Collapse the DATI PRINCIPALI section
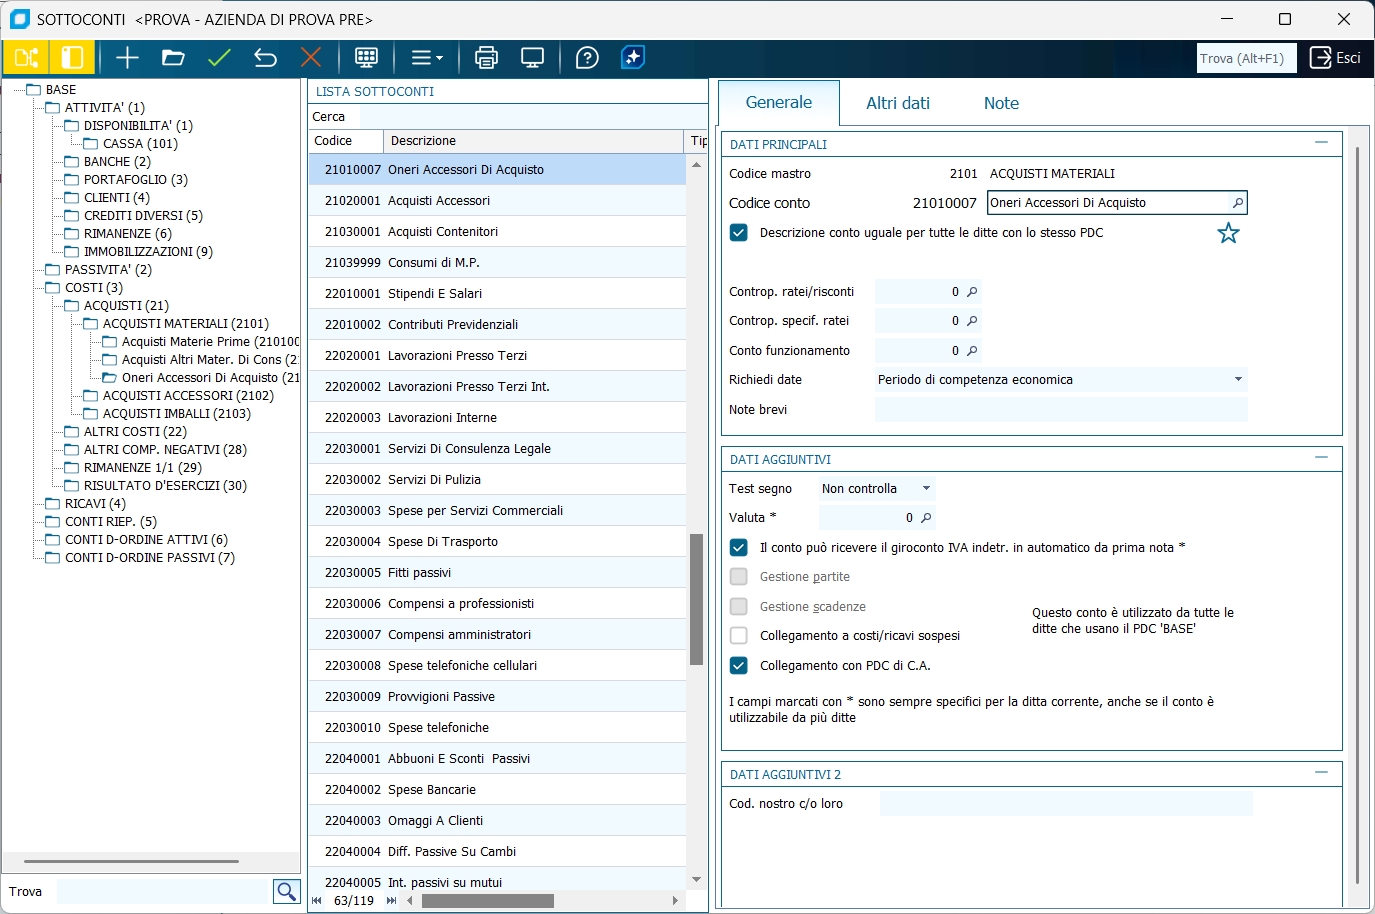Image resolution: width=1375 pixels, height=914 pixels. 1321,143
